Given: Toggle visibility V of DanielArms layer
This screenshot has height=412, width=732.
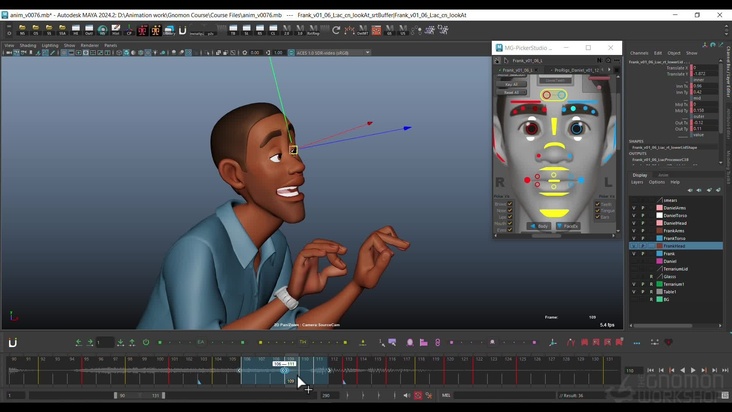Looking at the screenshot, I should click(x=633, y=208).
